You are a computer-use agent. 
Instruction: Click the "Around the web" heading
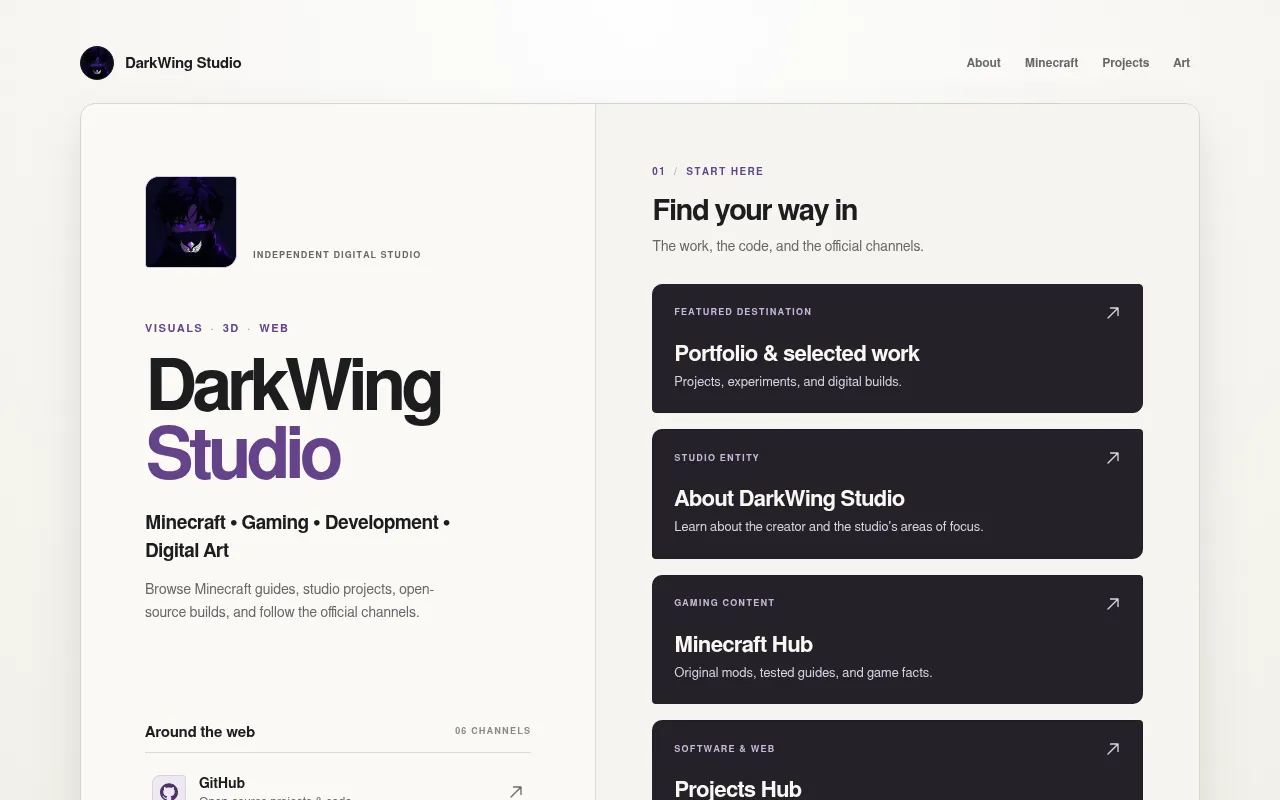(200, 732)
